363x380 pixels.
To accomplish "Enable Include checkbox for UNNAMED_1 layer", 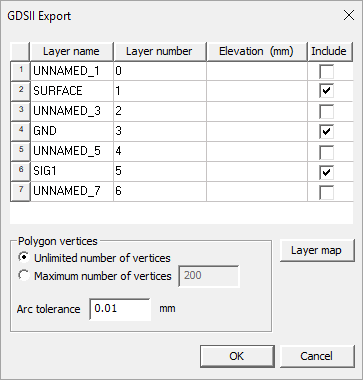I will point(326,71).
